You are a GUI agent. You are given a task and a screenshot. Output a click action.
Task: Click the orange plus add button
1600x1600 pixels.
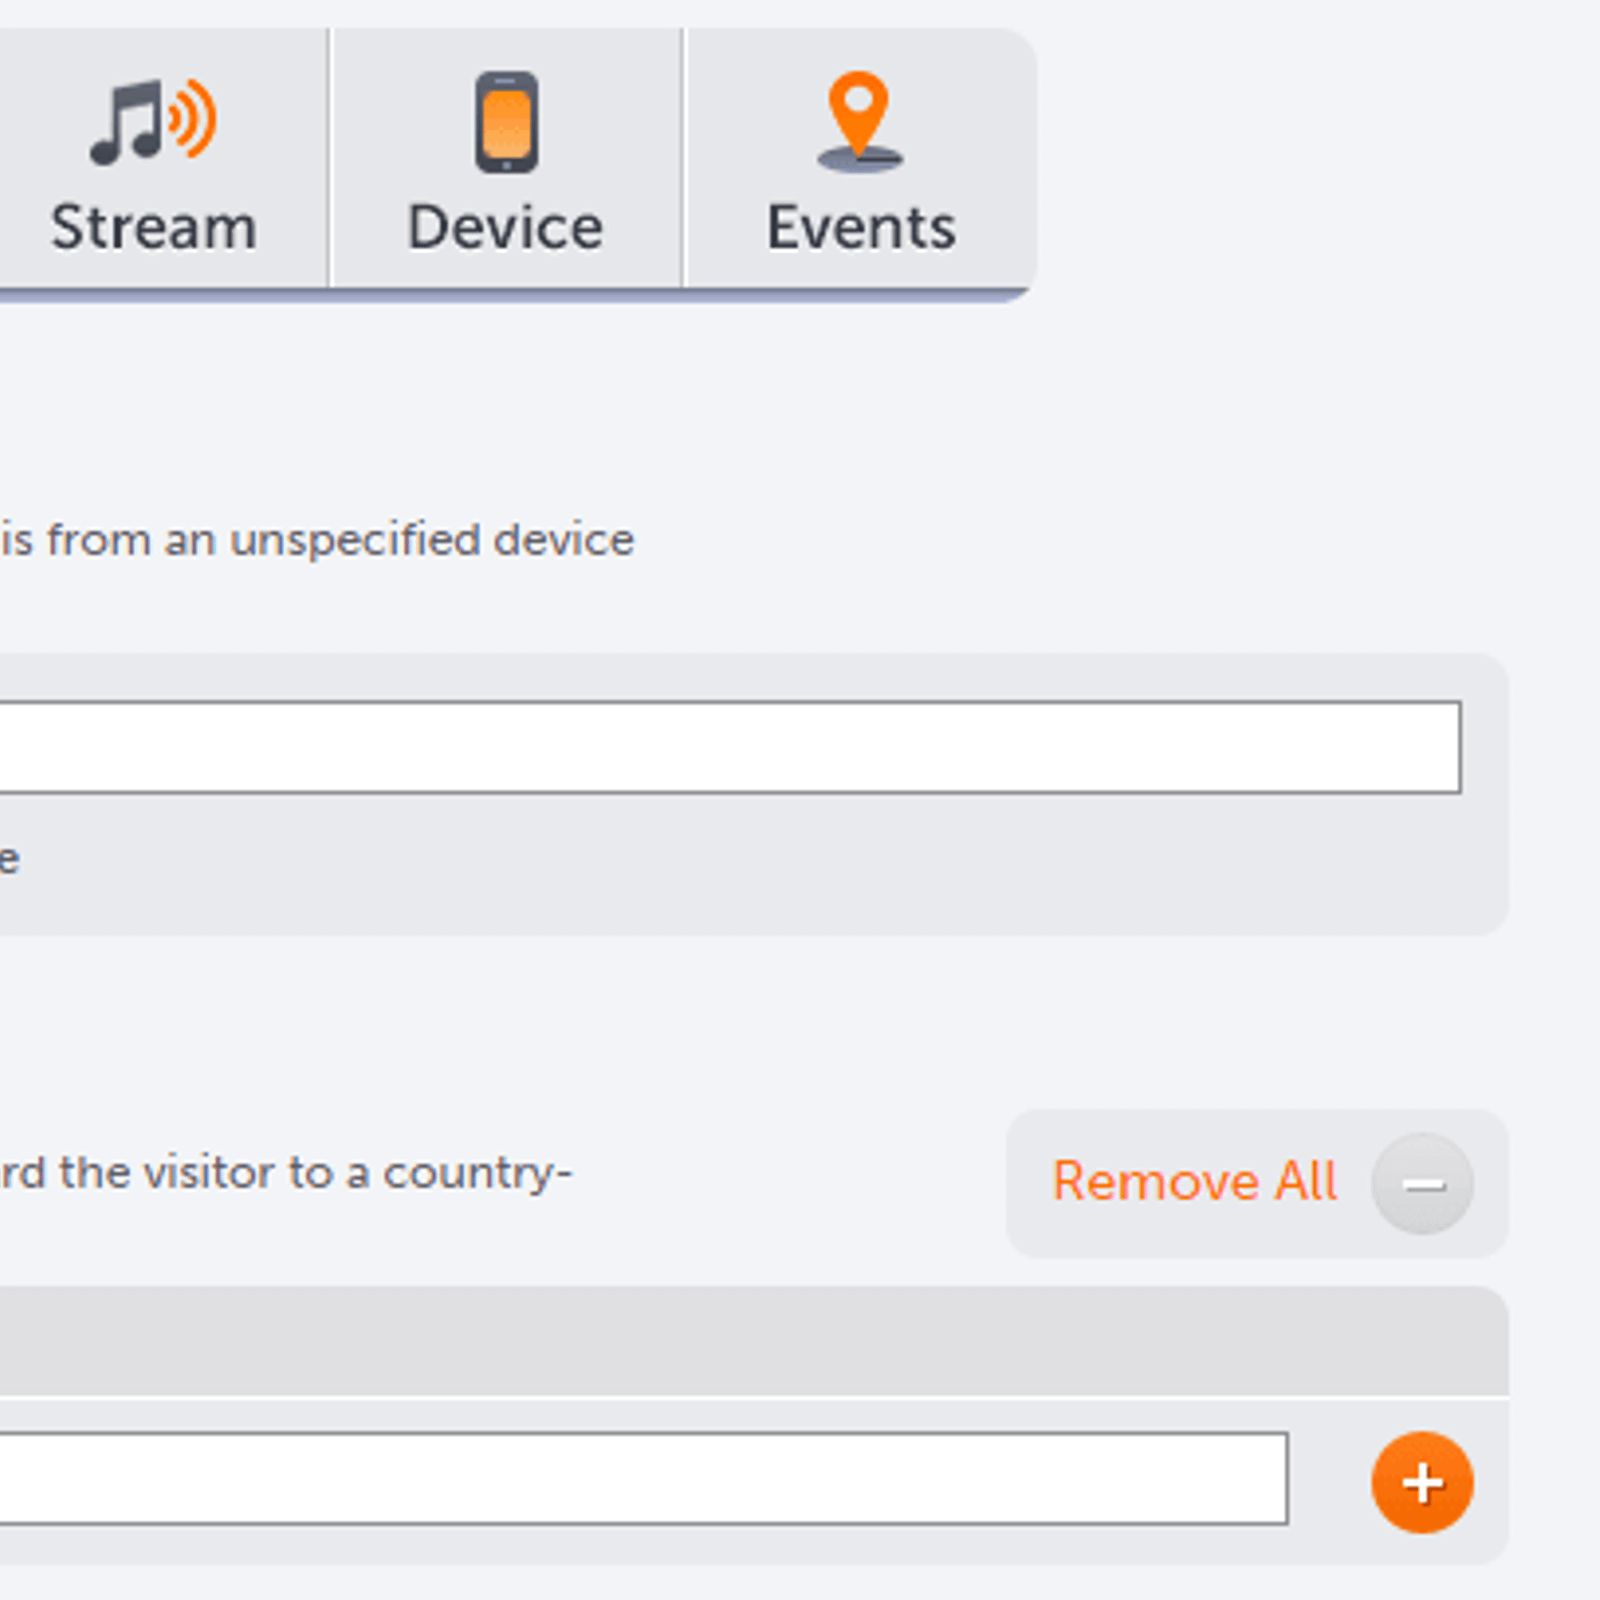tap(1422, 1482)
